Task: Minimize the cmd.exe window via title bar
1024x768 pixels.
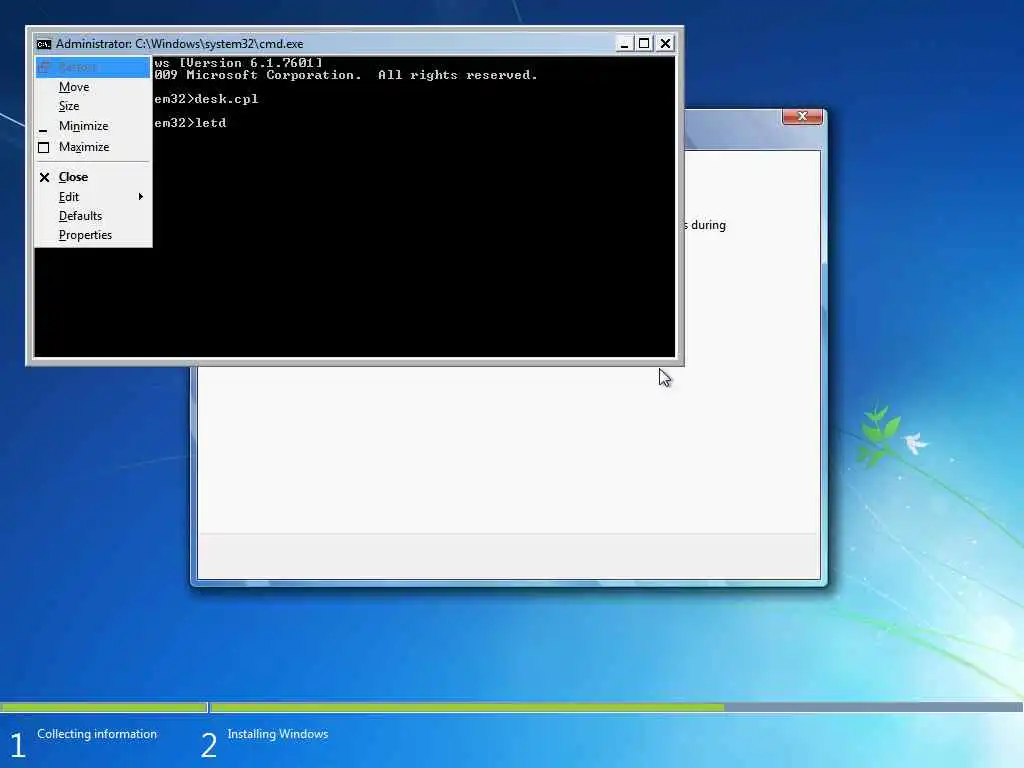Action: 624,44
